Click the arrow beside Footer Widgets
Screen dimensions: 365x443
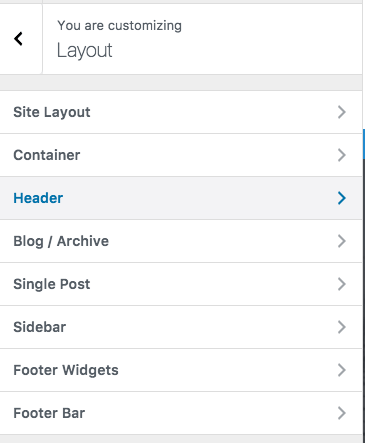click(342, 370)
